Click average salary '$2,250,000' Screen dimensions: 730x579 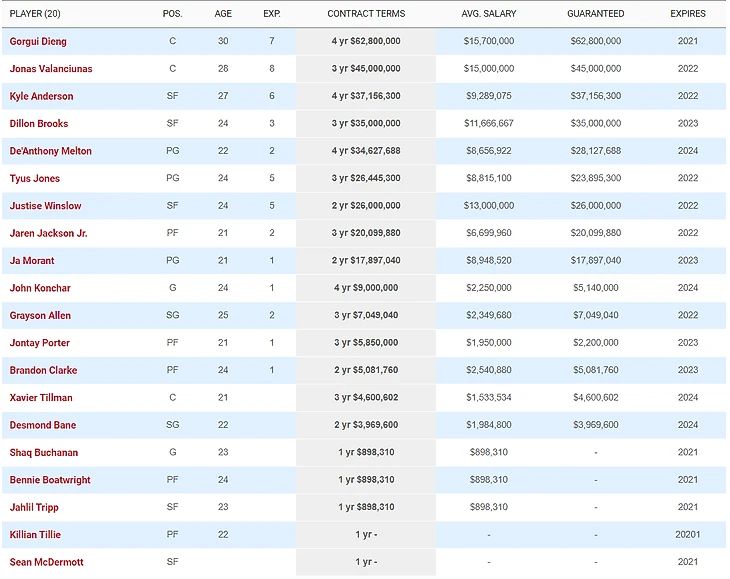(489, 288)
